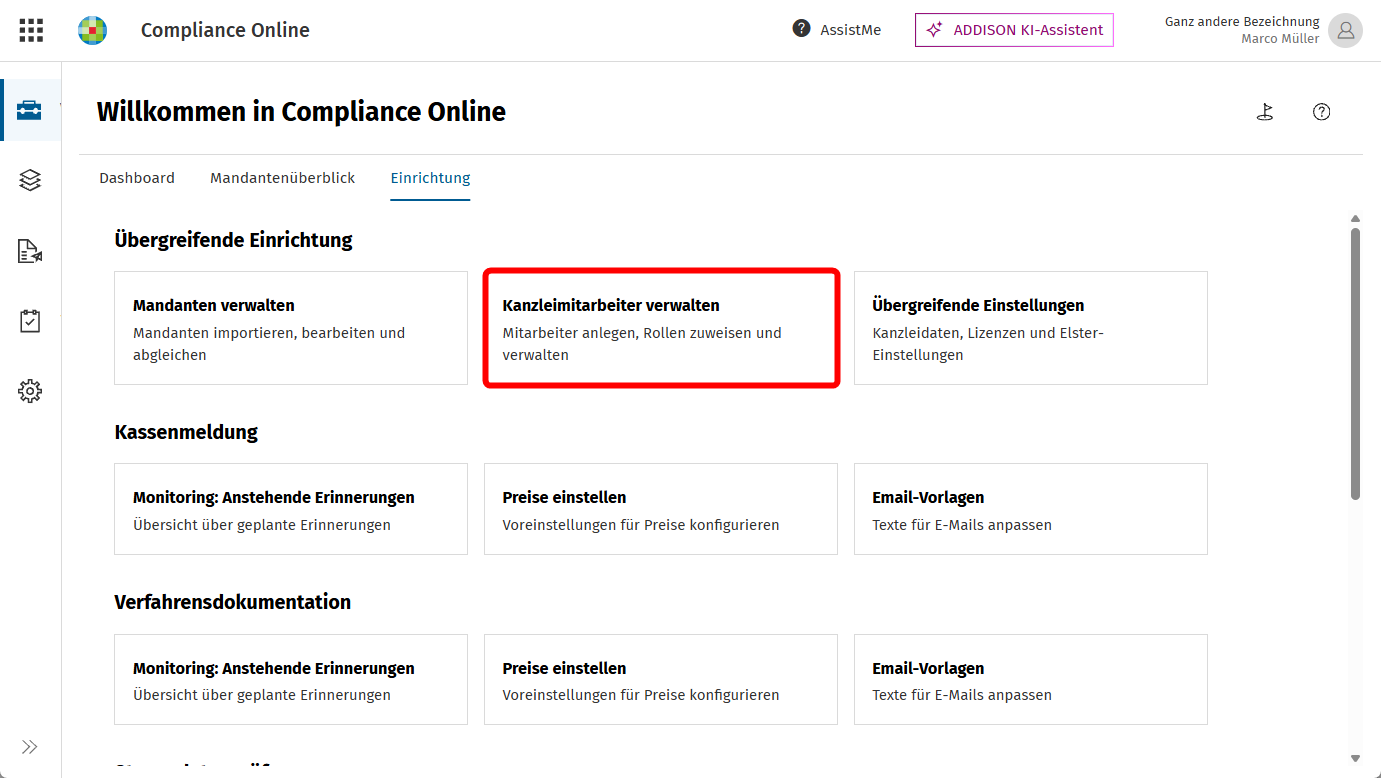Open Kanzleimitarbeiter verwalten card
This screenshot has height=778, width=1381.
661,328
